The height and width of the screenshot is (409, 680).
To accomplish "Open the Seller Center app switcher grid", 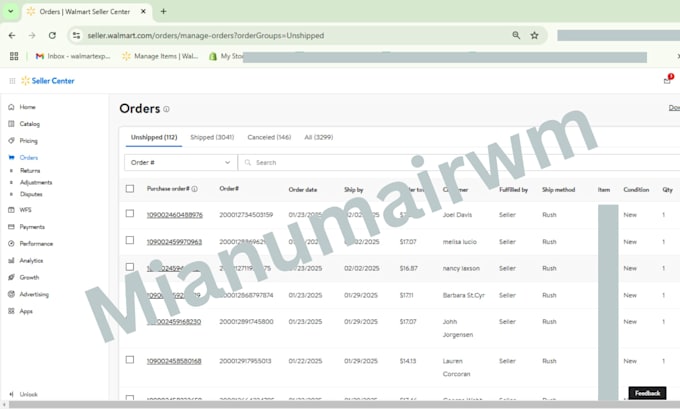I will (x=12, y=81).
